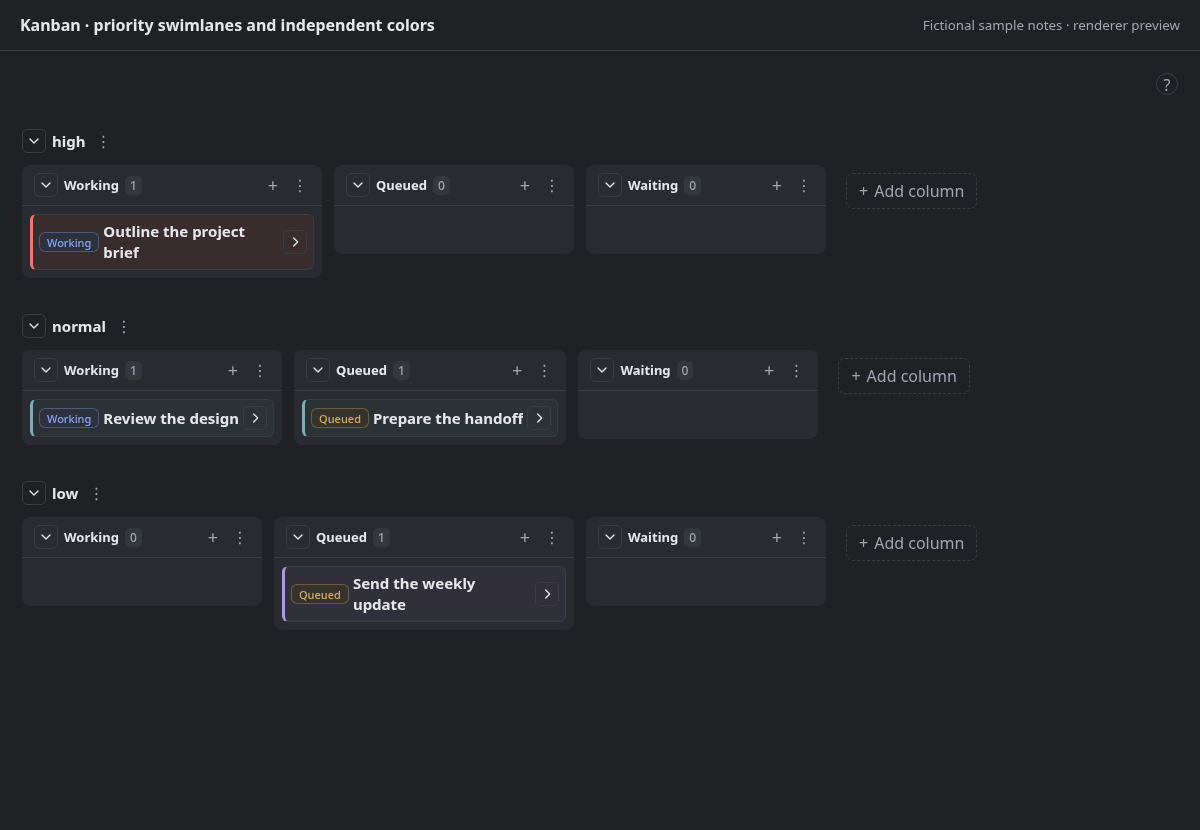Add card to normal Working column
The height and width of the screenshot is (830, 1200).
click(x=232, y=370)
